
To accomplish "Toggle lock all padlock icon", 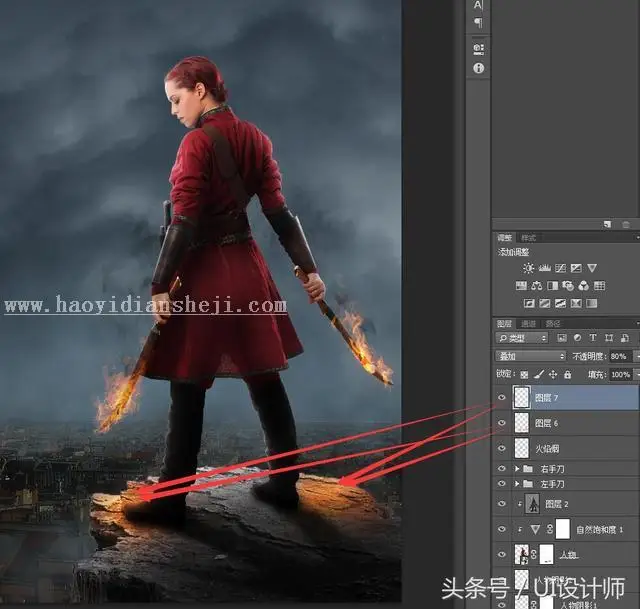I will (567, 374).
